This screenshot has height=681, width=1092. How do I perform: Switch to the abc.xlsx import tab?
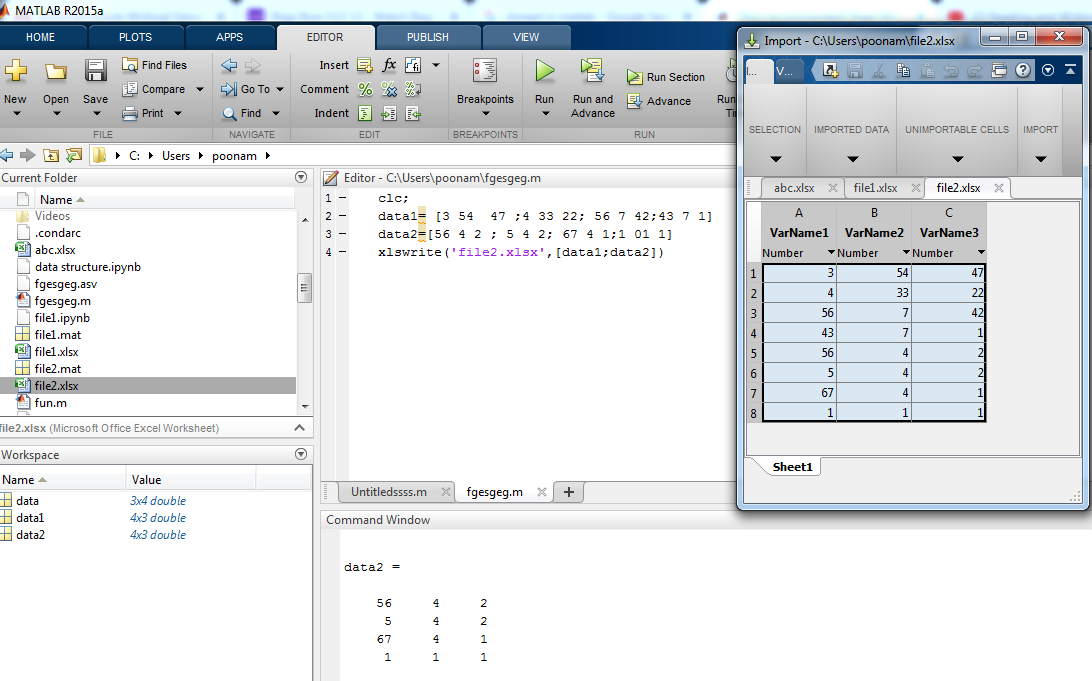pos(793,188)
